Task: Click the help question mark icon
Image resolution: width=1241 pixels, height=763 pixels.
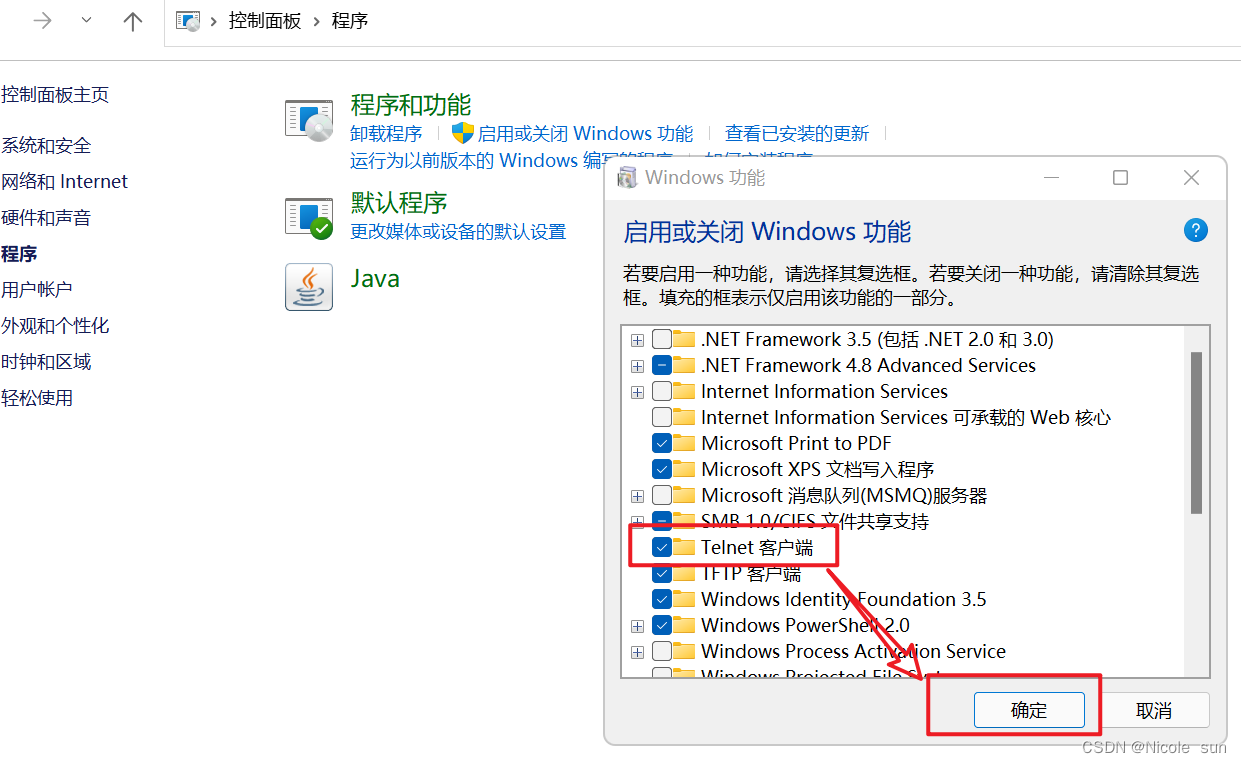Action: (1196, 230)
